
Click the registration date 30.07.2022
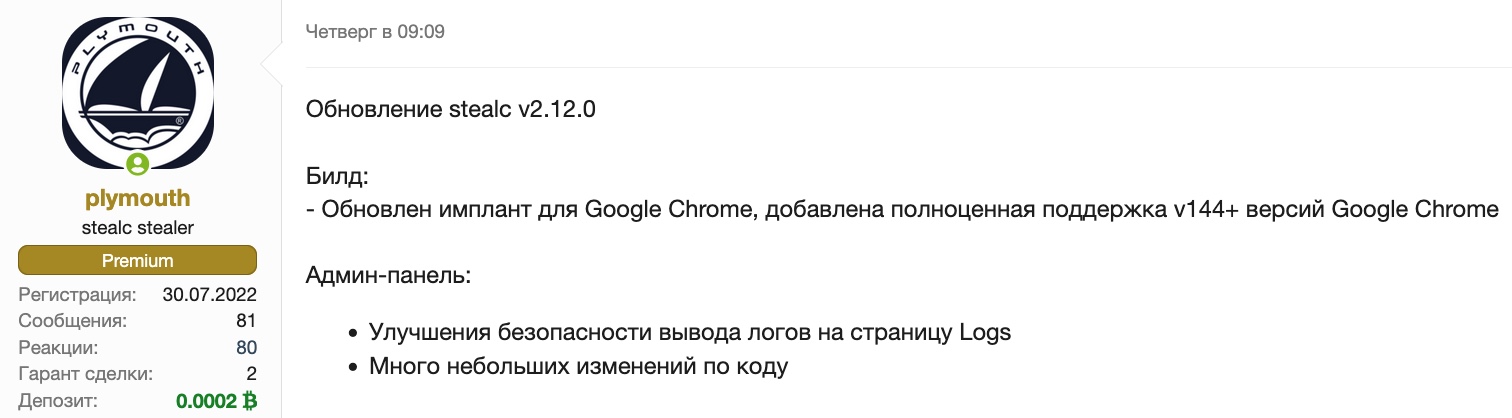[210, 295]
